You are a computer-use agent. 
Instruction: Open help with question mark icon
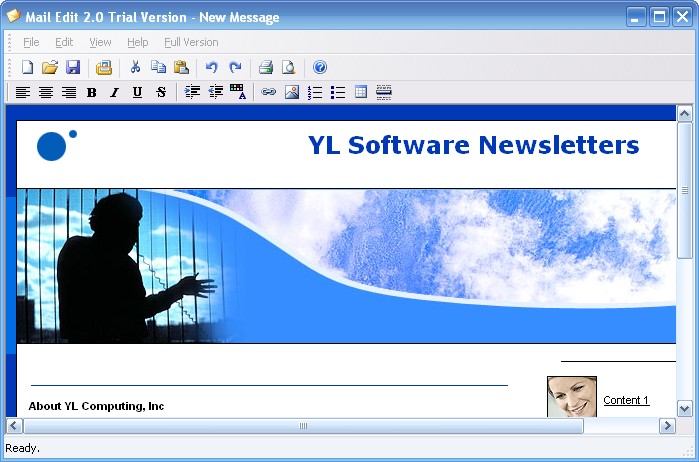(320, 67)
